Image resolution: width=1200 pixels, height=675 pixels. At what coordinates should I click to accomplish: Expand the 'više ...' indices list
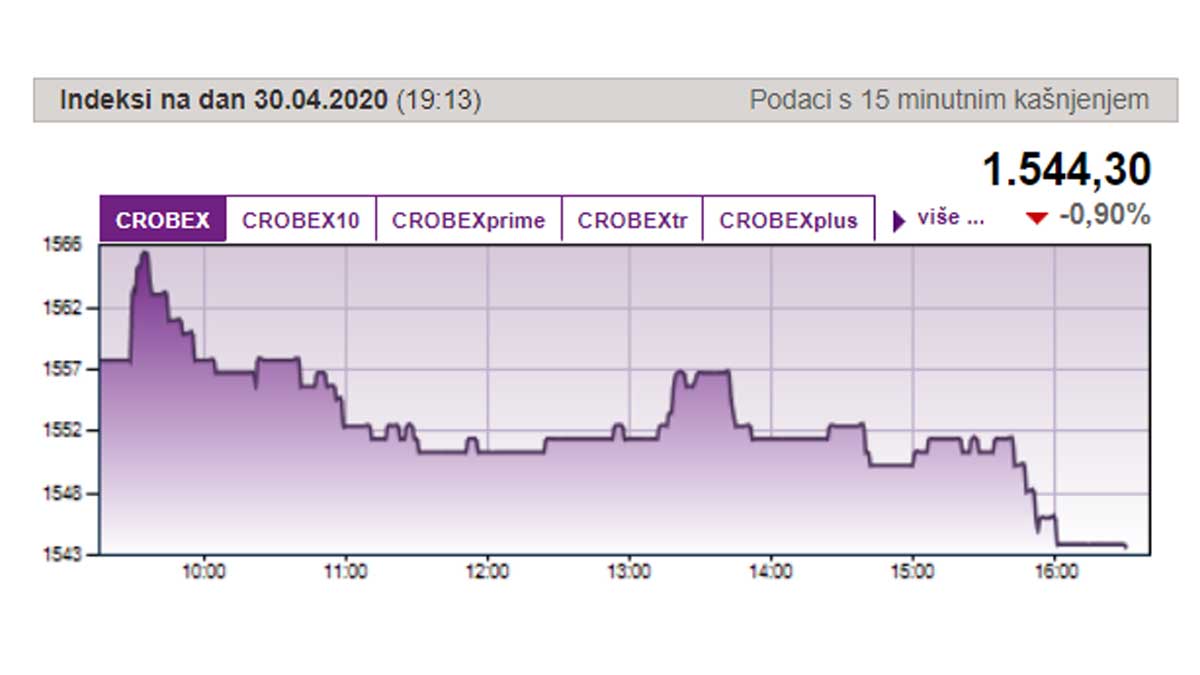[951, 219]
